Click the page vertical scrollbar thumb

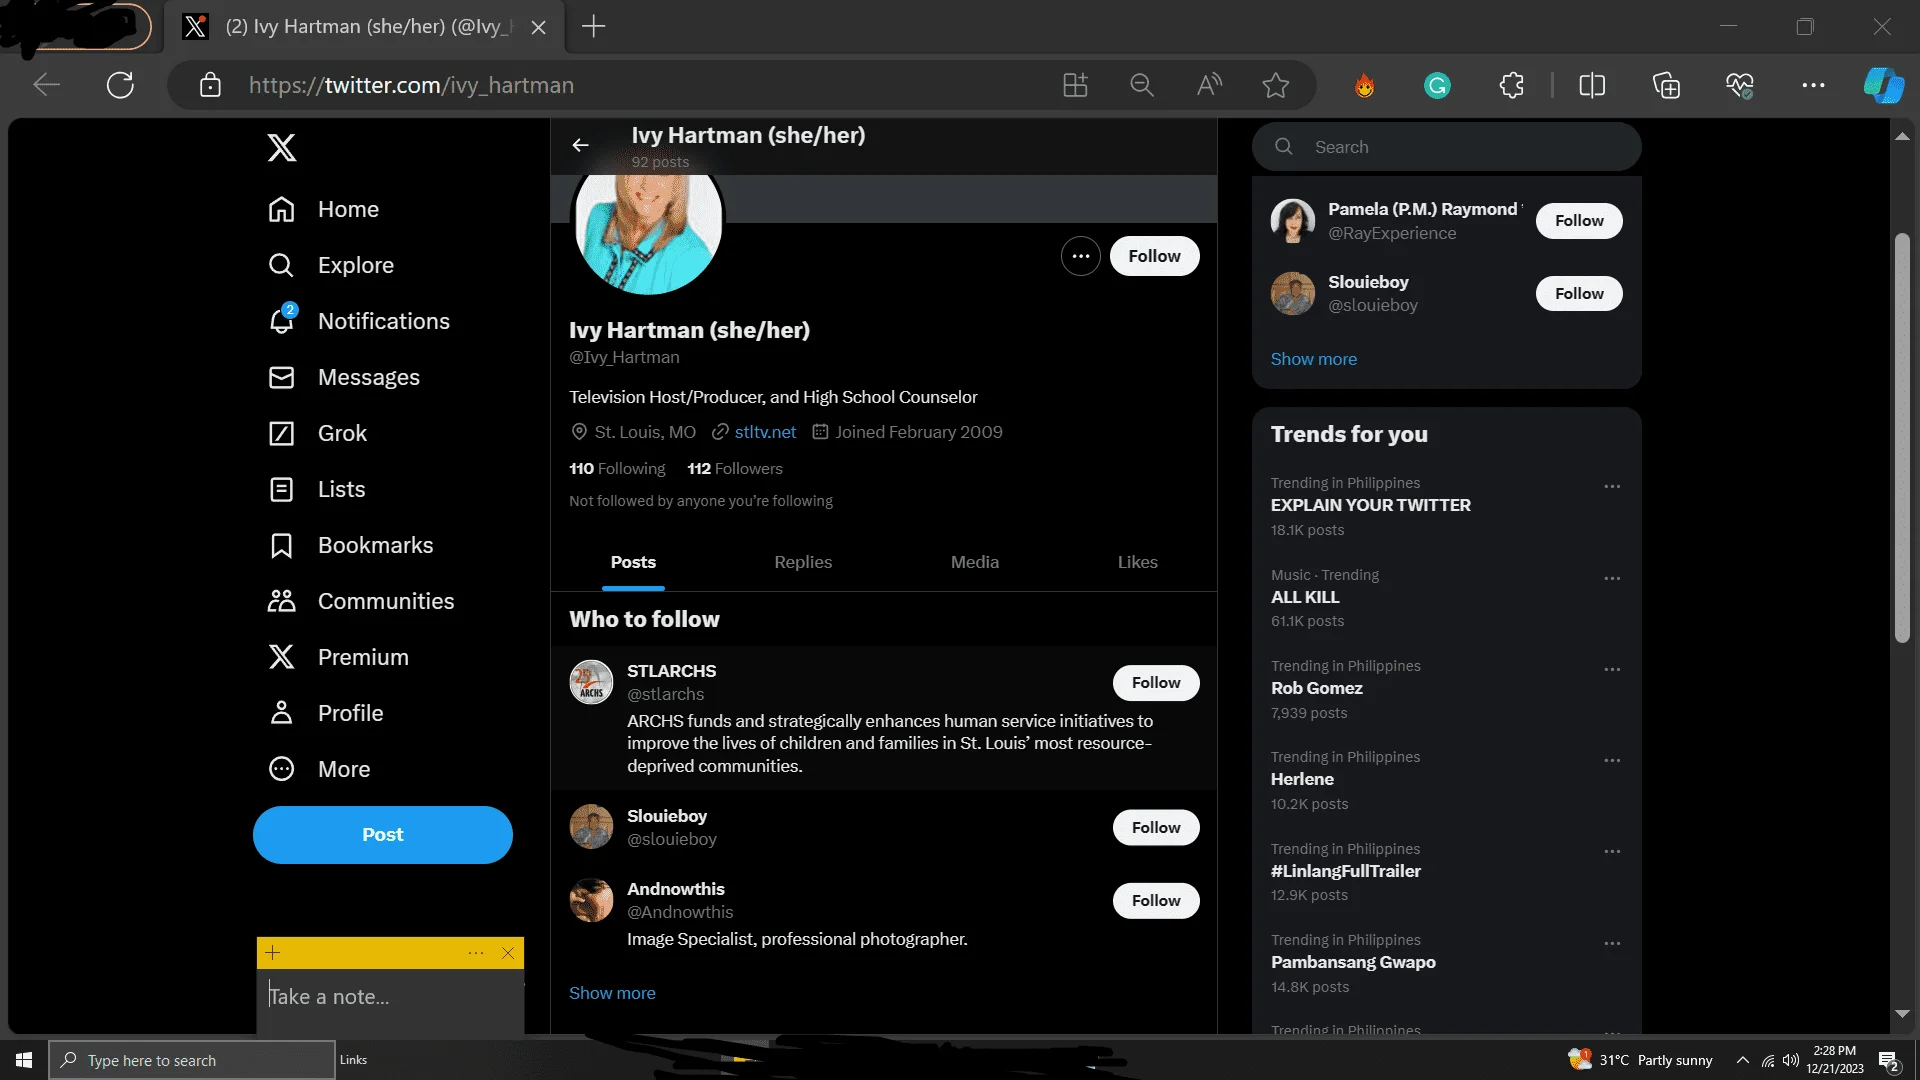1902,437
